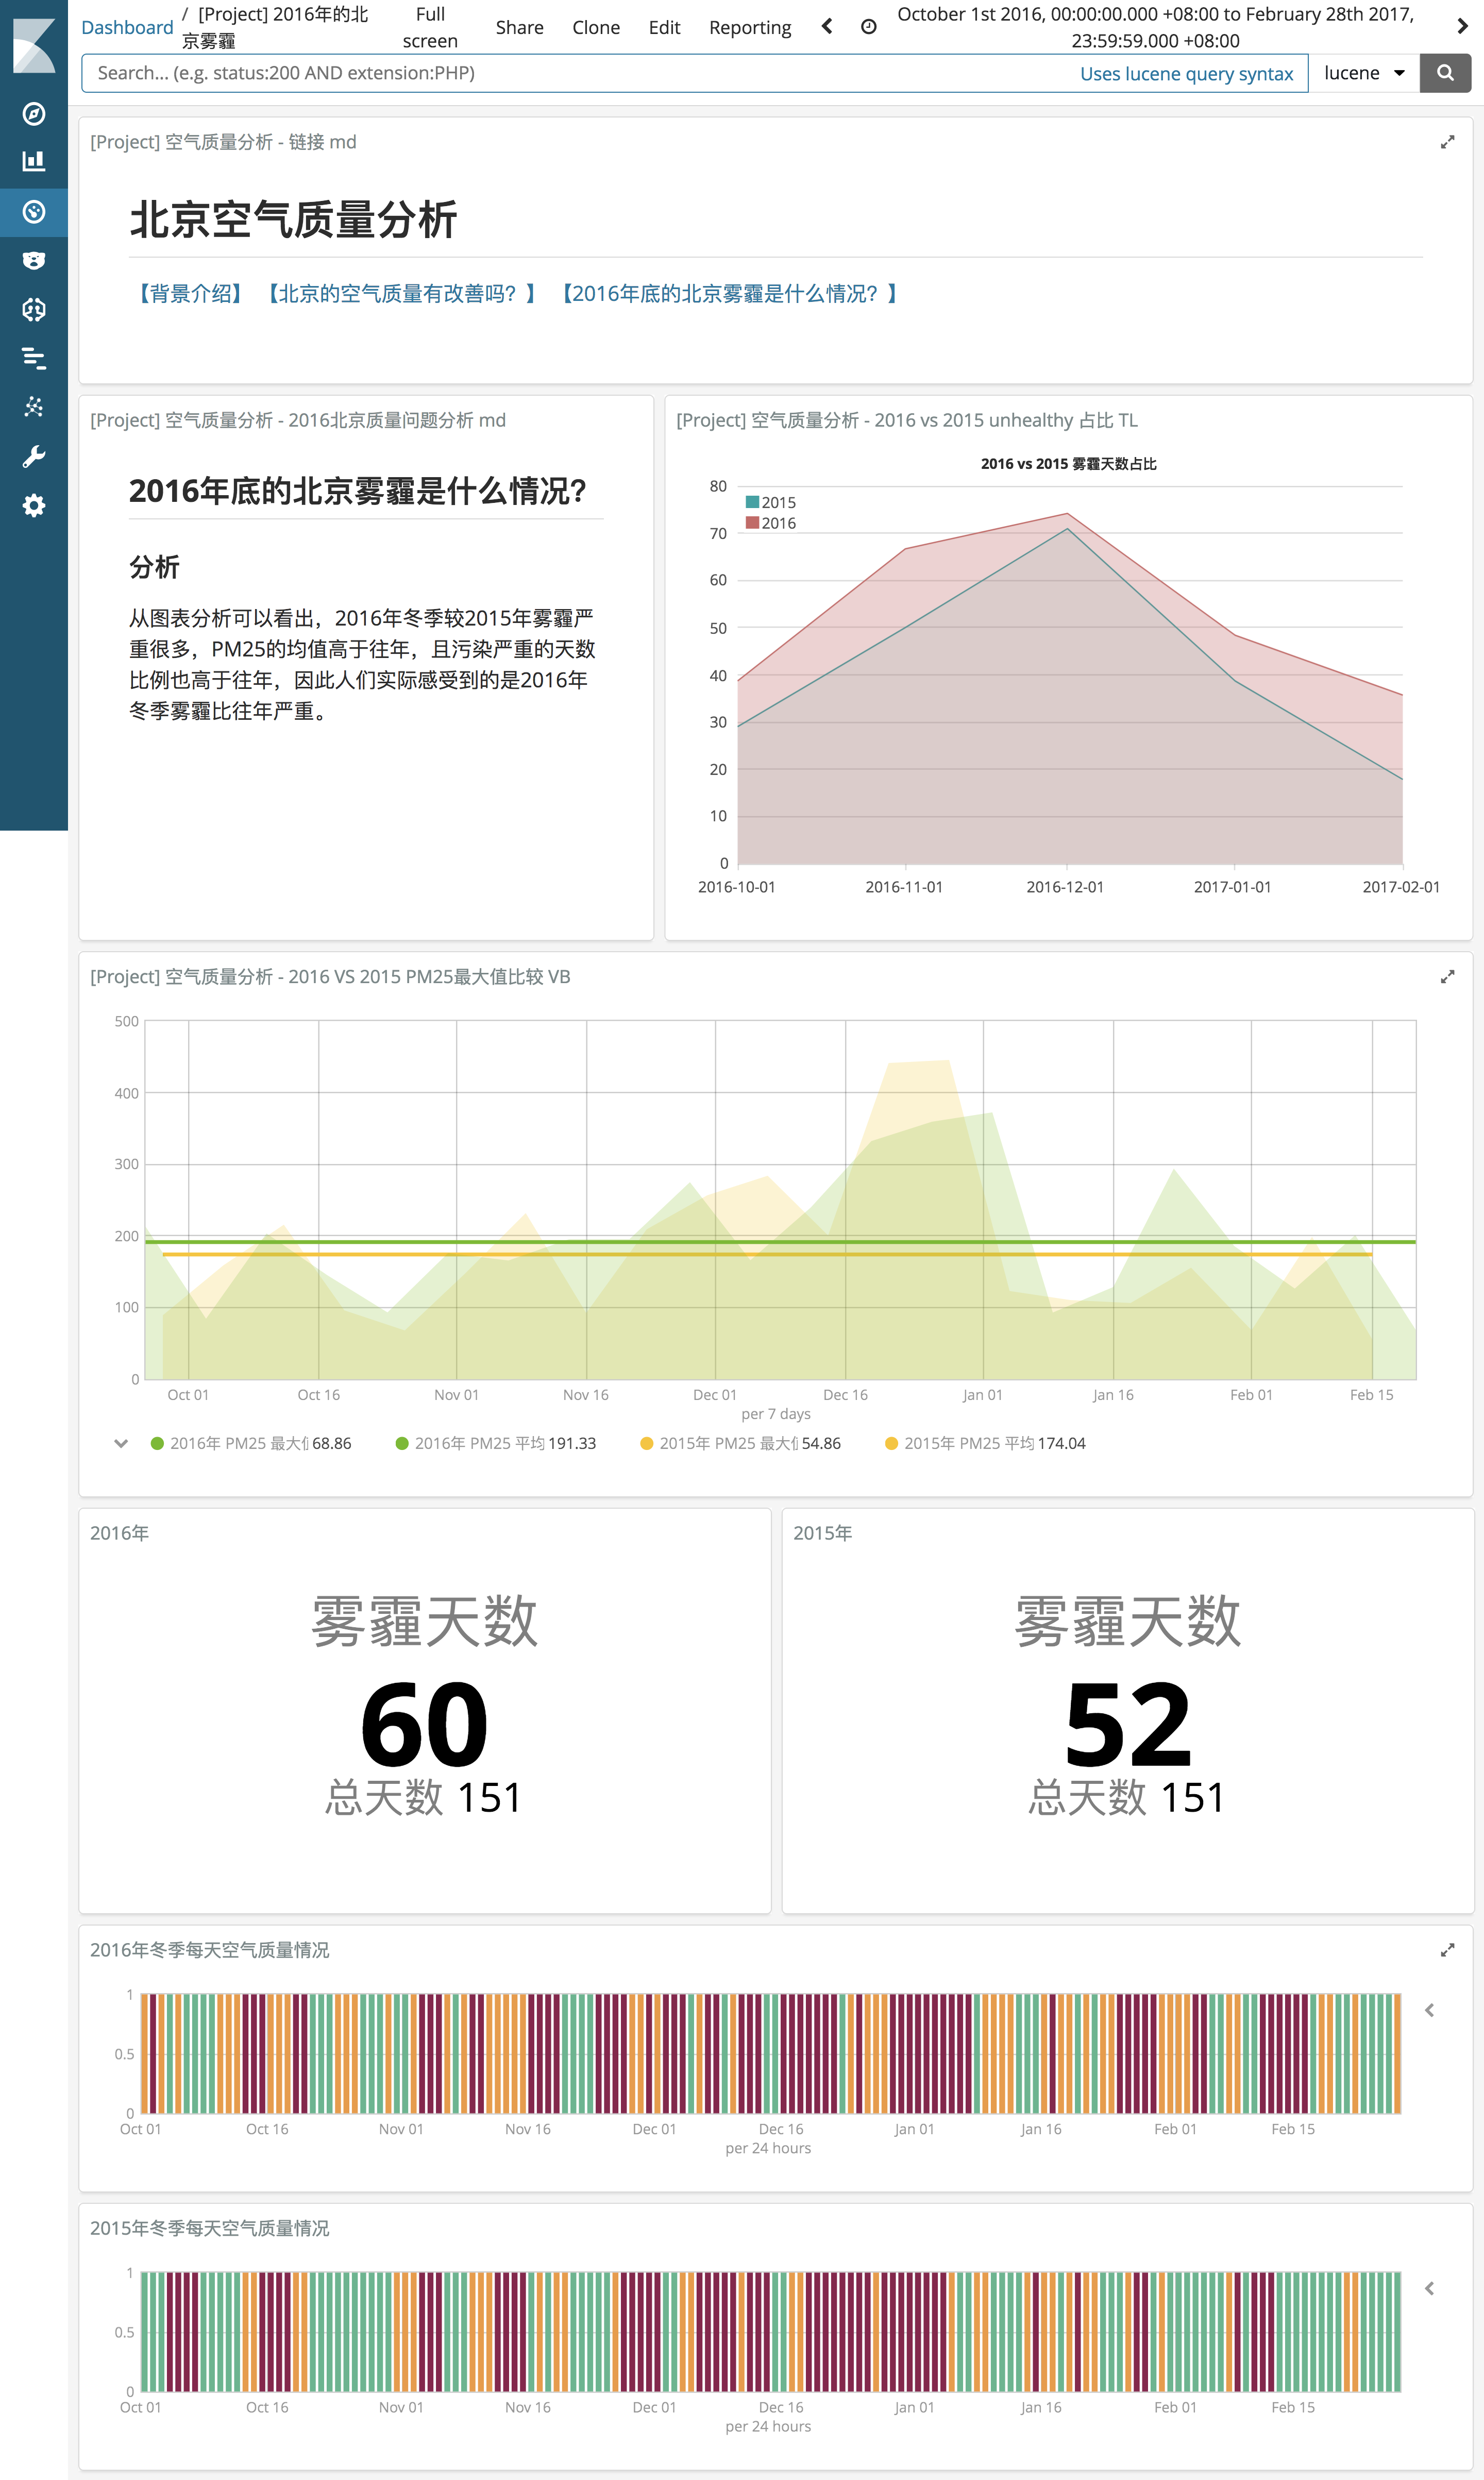Toggle legend of 2016年冬季 daily chart
The width and height of the screenshot is (1484, 2480).
pyautogui.click(x=1430, y=2011)
